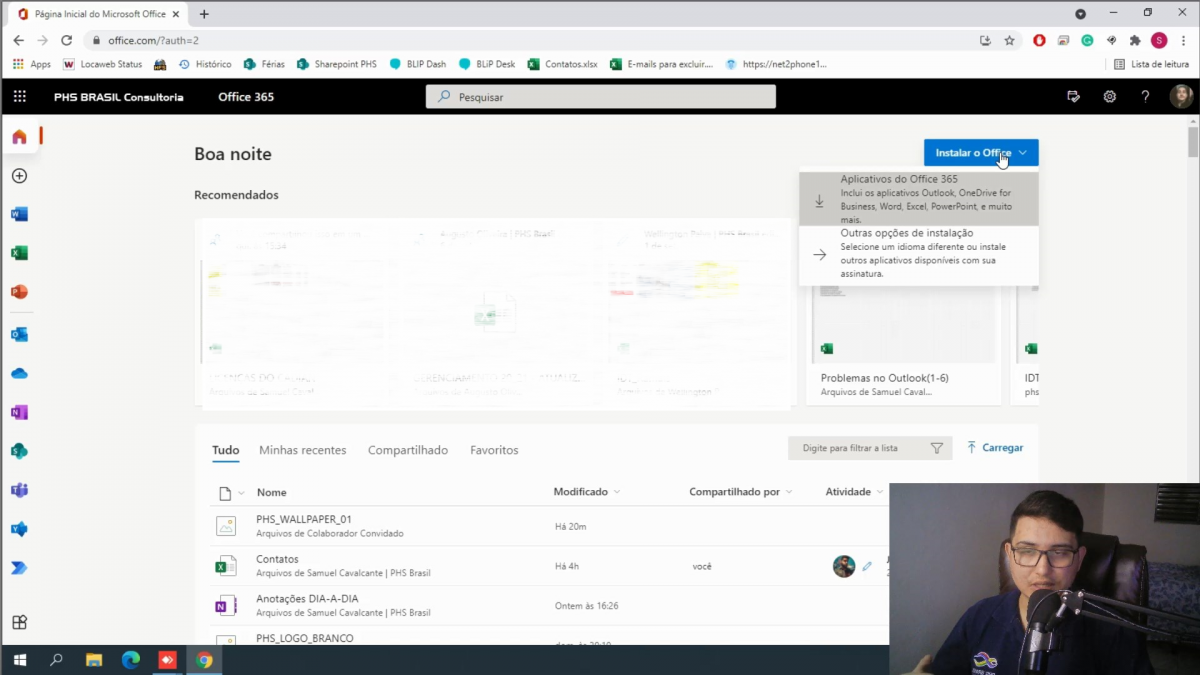Screen dimensions: 1200x675
Task: Open Chrome profile avatar S
Action: click(x=1159, y=41)
